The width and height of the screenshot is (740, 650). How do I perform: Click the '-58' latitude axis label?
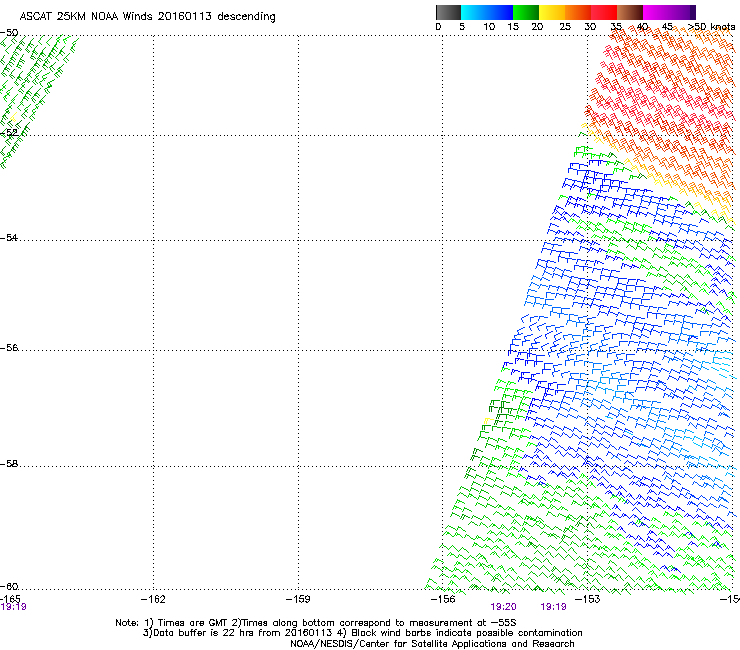pos(9,464)
